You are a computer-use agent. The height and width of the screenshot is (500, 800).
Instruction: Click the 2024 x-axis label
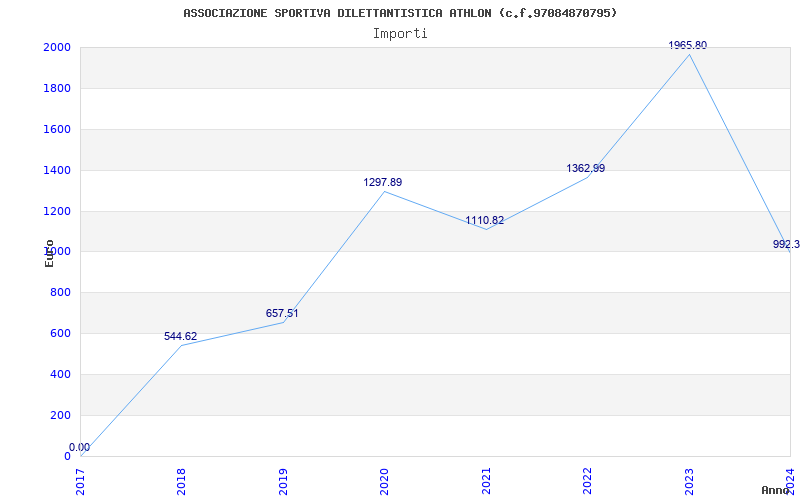coord(790,482)
